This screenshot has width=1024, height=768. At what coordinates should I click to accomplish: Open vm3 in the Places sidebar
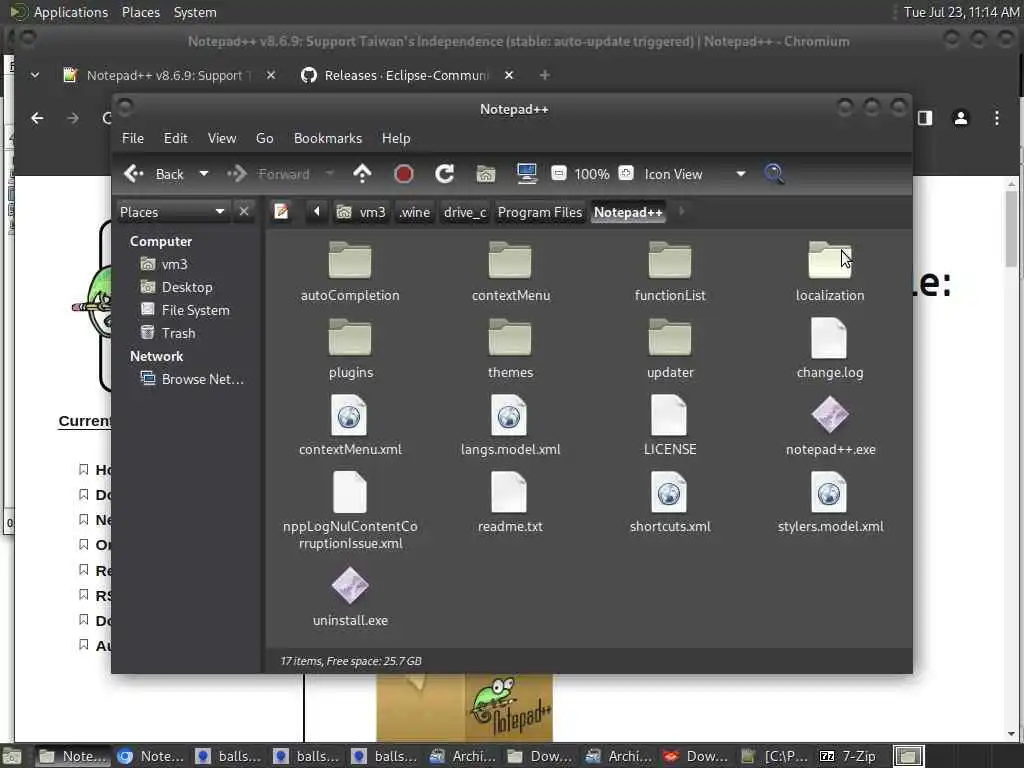coord(174,264)
